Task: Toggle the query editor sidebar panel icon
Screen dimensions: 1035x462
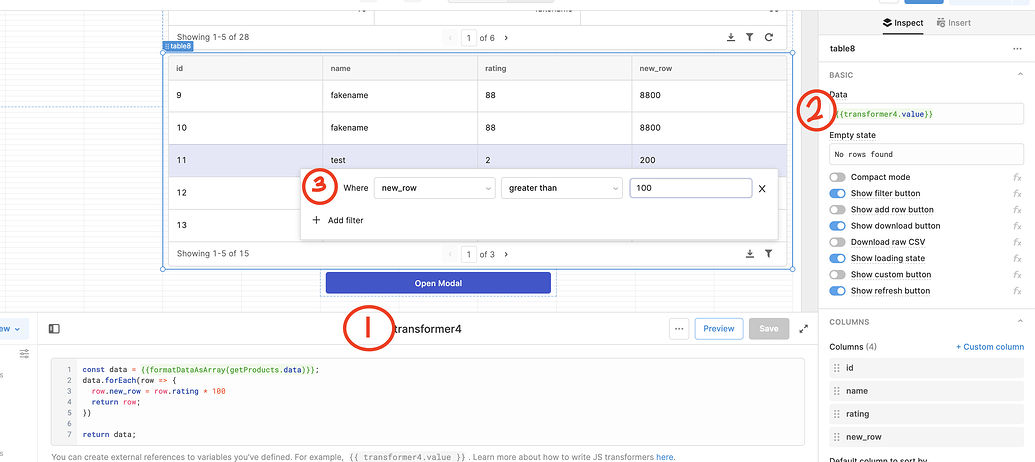Action: pos(54,329)
